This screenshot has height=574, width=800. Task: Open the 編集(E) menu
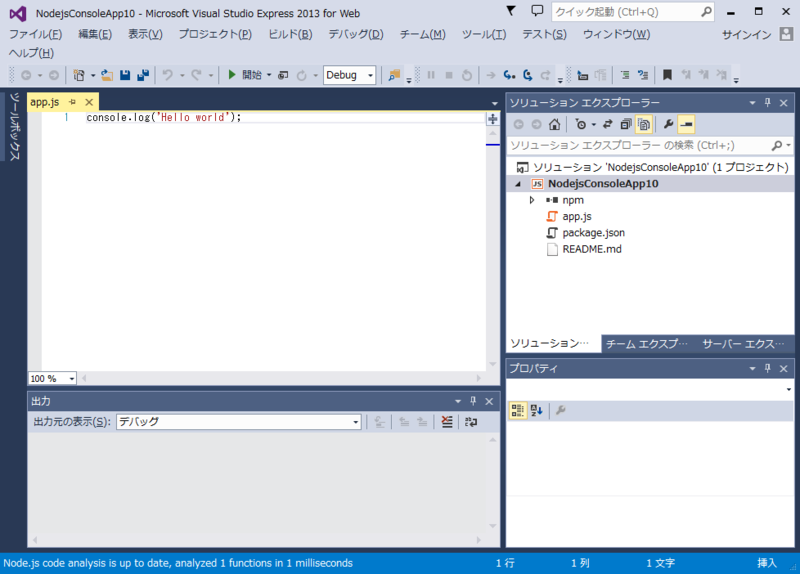[95, 34]
